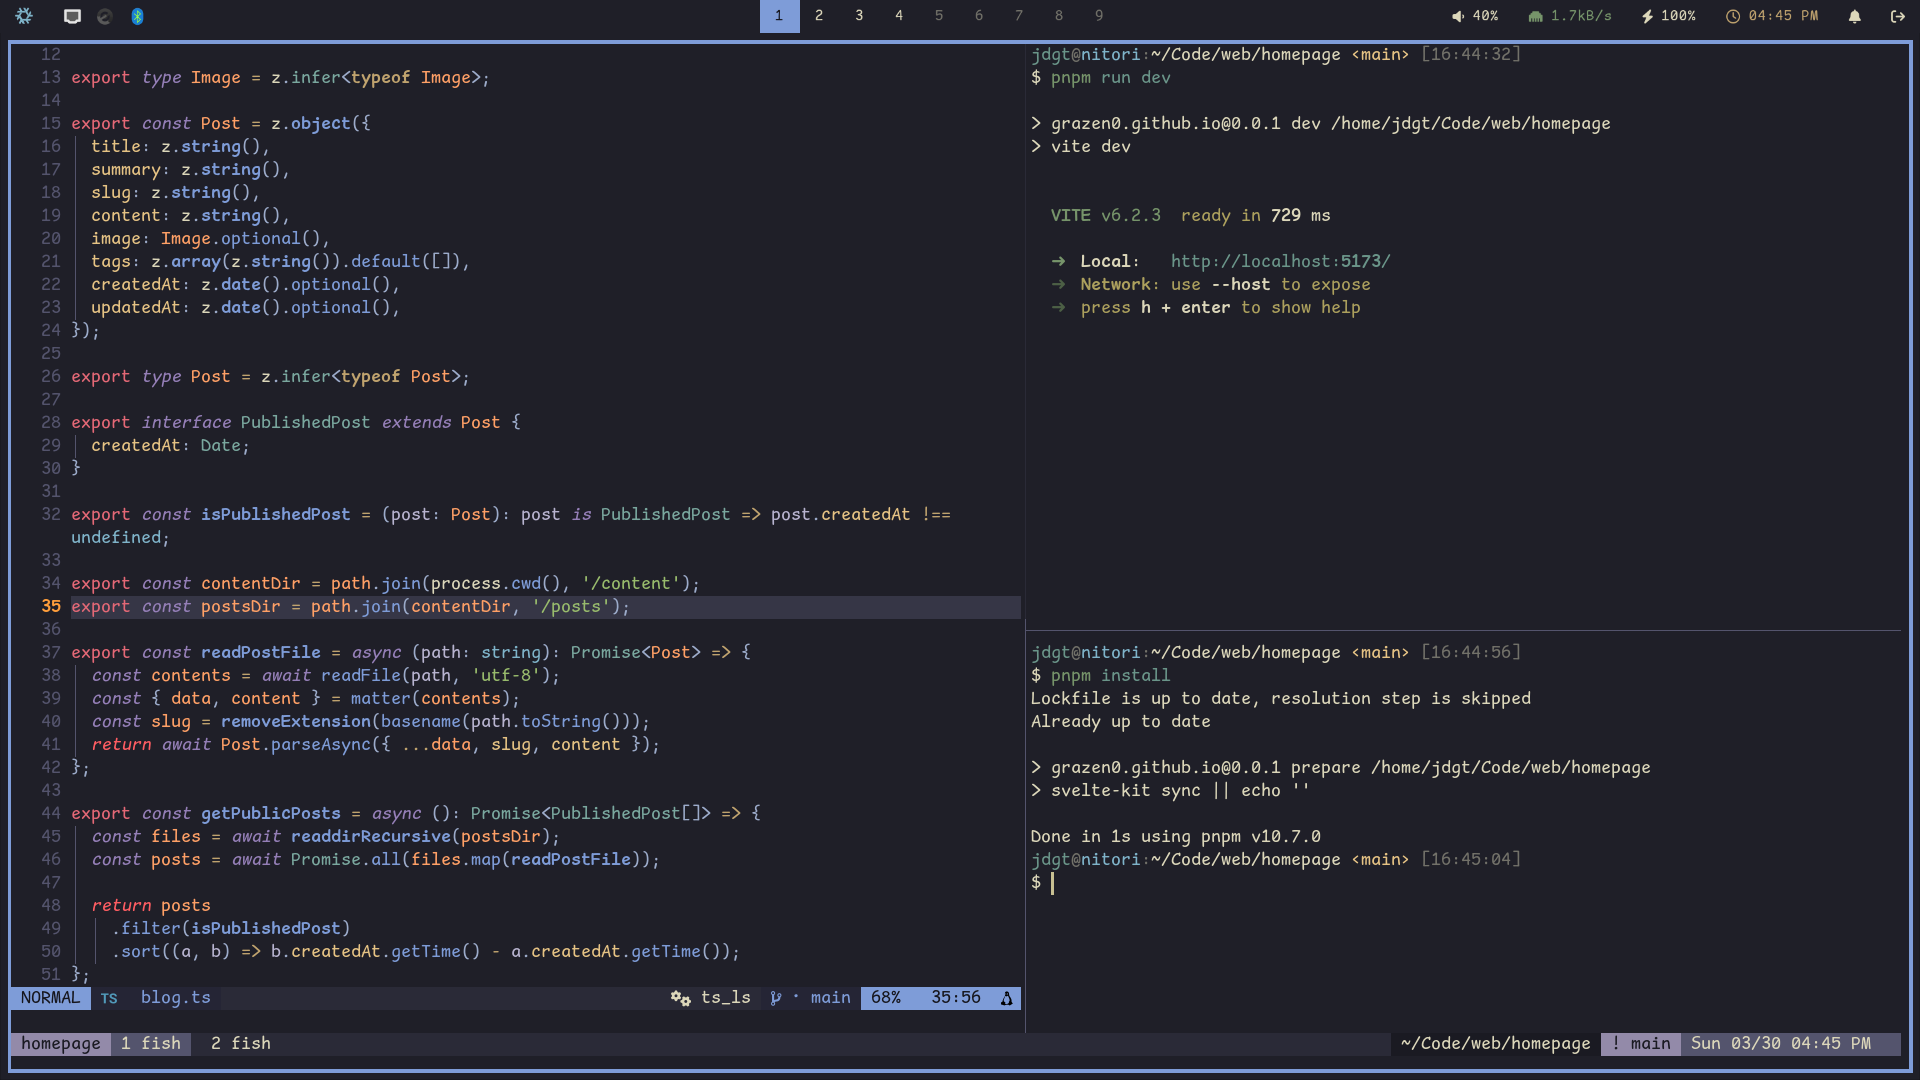Image resolution: width=1920 pixels, height=1080 pixels.
Task: Click 'getPublicPosts' function name on line 44
Action: (x=271, y=813)
